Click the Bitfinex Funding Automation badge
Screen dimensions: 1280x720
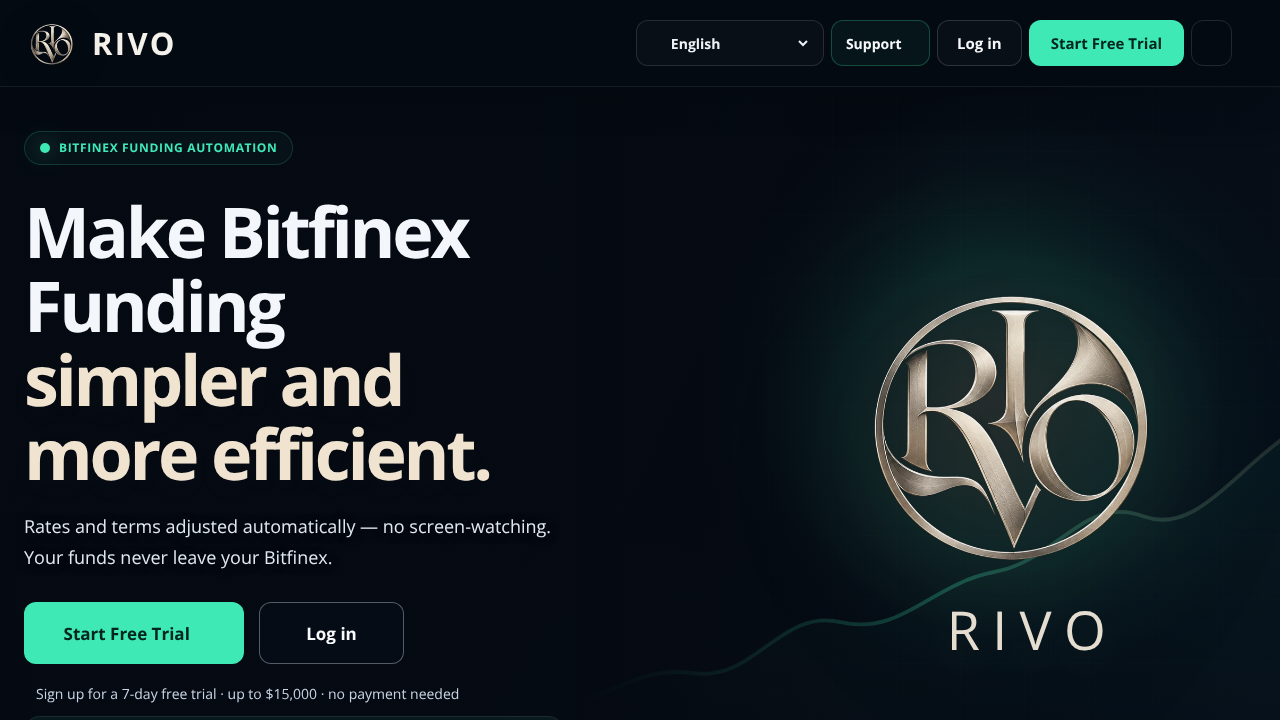tap(158, 148)
